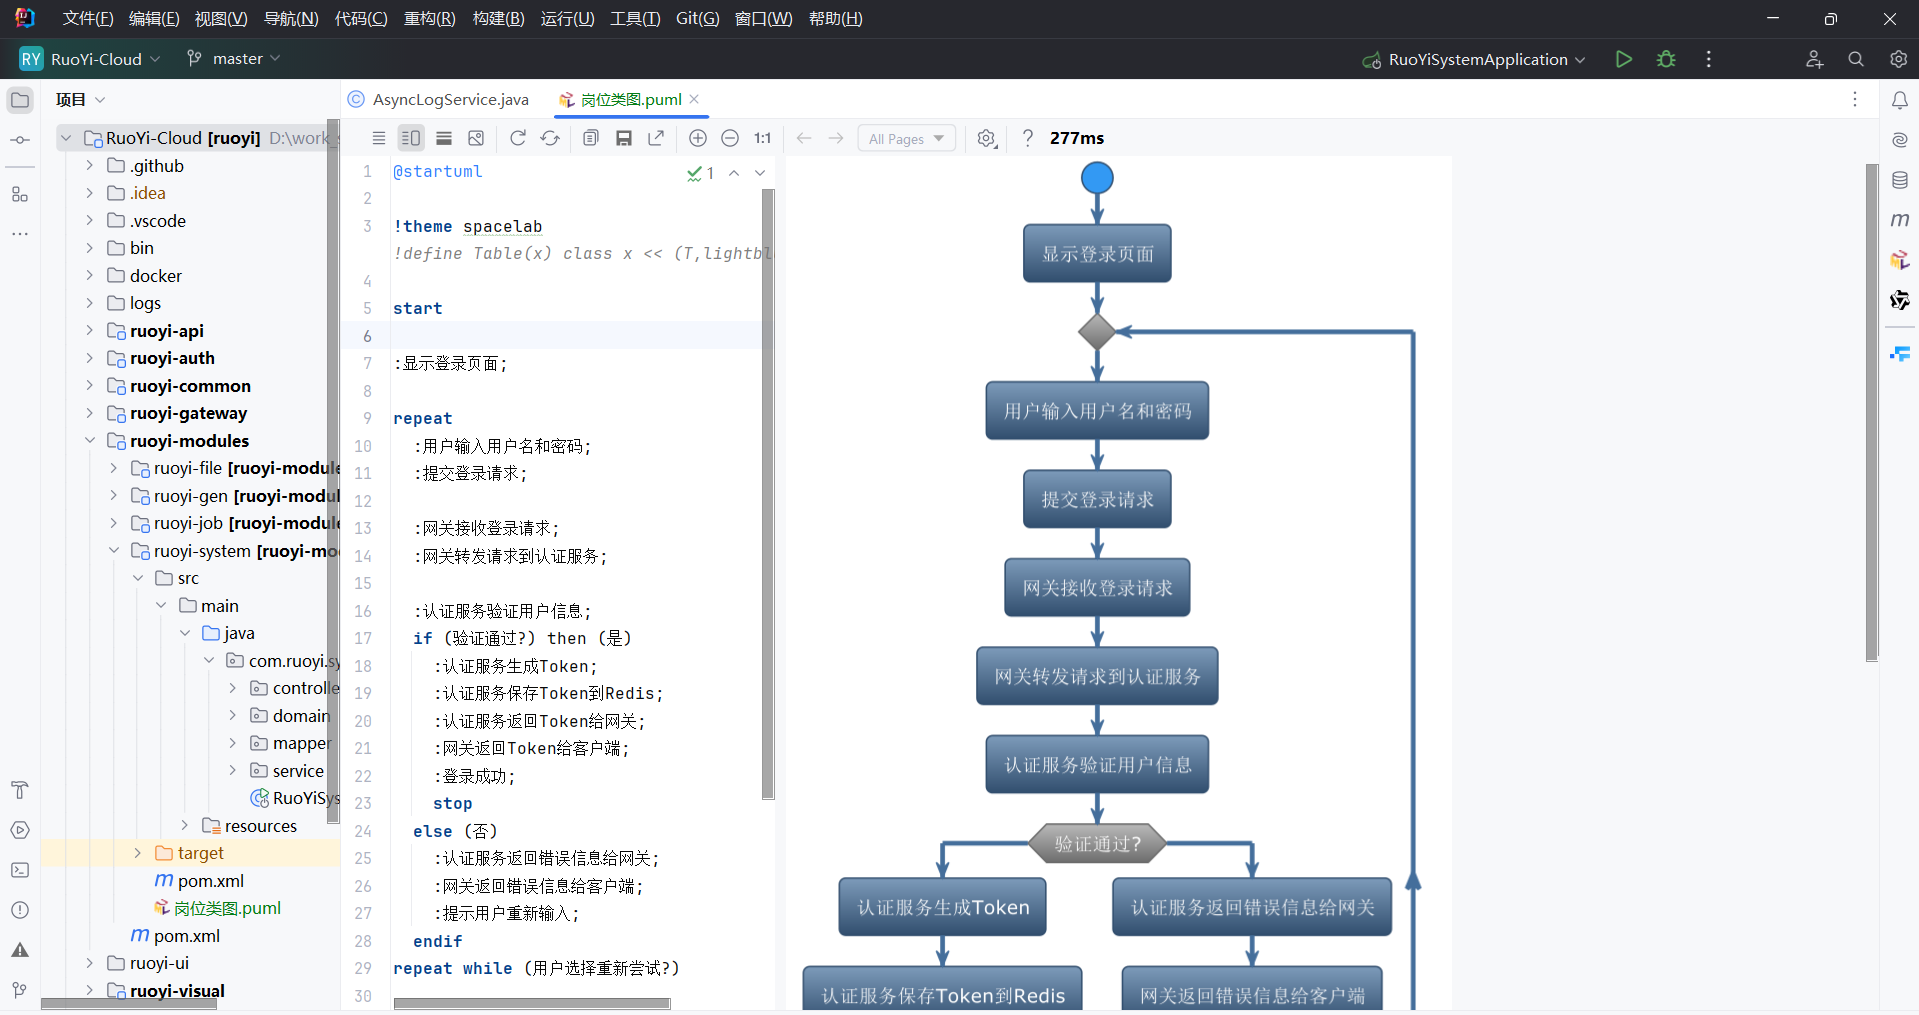Save the rendered diagram to file
1919x1015 pixels.
tap(624, 138)
